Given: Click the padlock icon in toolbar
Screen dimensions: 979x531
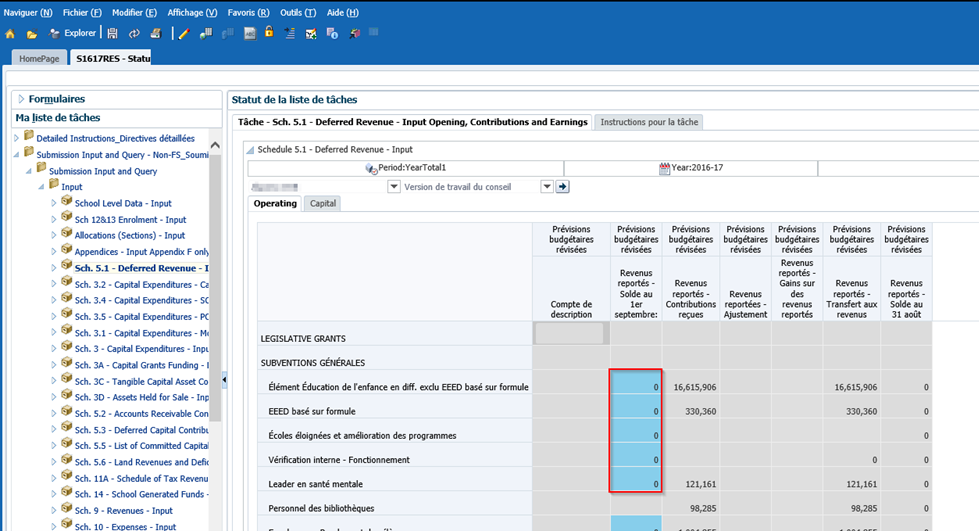Looking at the screenshot, I should 269,33.
